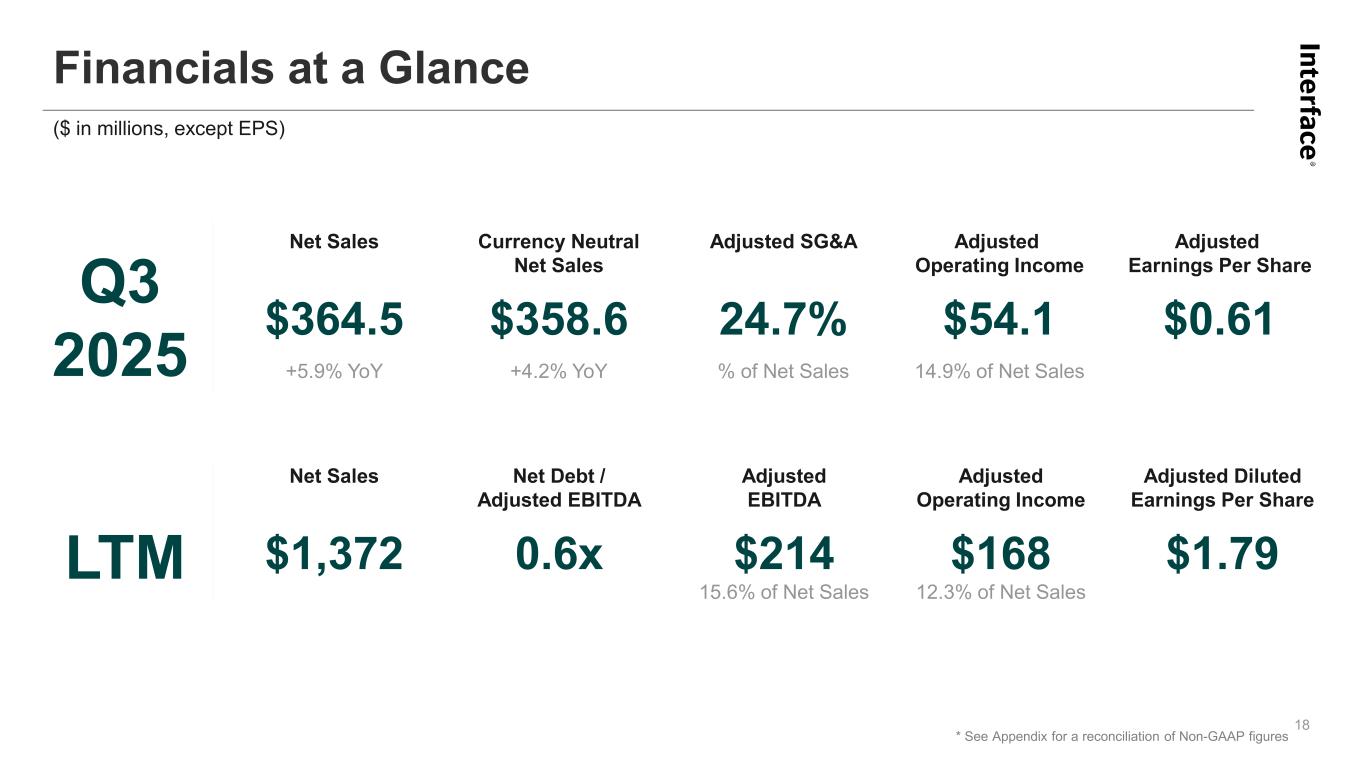Click the Currency Neutral Net Sales heading
The width and height of the screenshot is (1365, 768).
coord(558,253)
